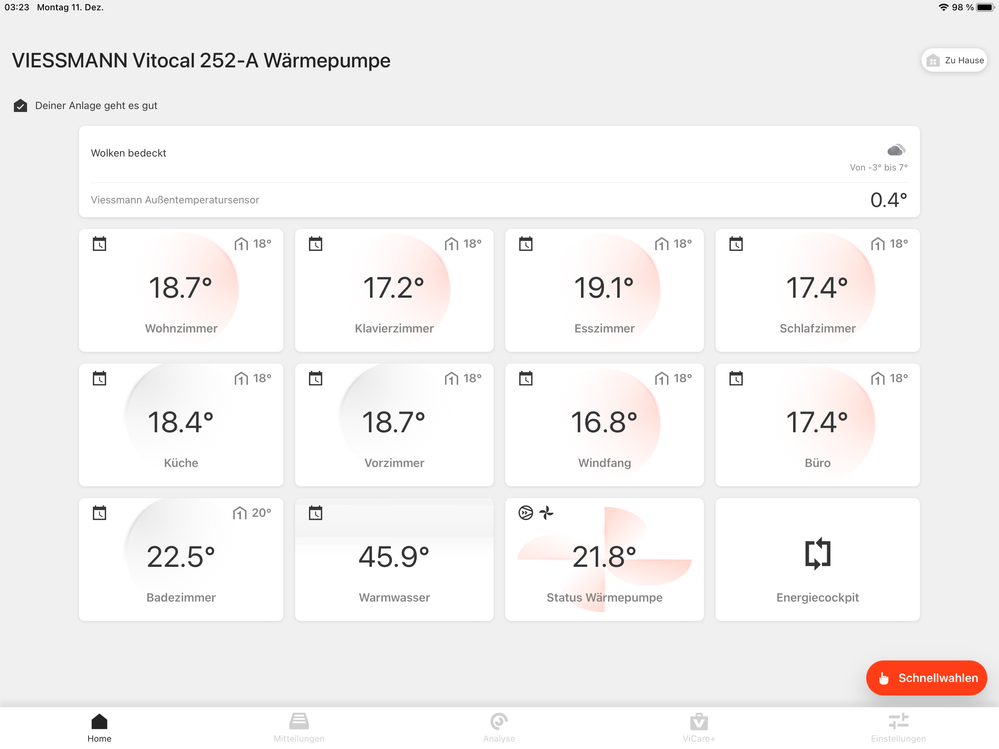Switch to the Analyse tab
Image resolution: width=999 pixels, height=749 pixels.
click(x=499, y=727)
